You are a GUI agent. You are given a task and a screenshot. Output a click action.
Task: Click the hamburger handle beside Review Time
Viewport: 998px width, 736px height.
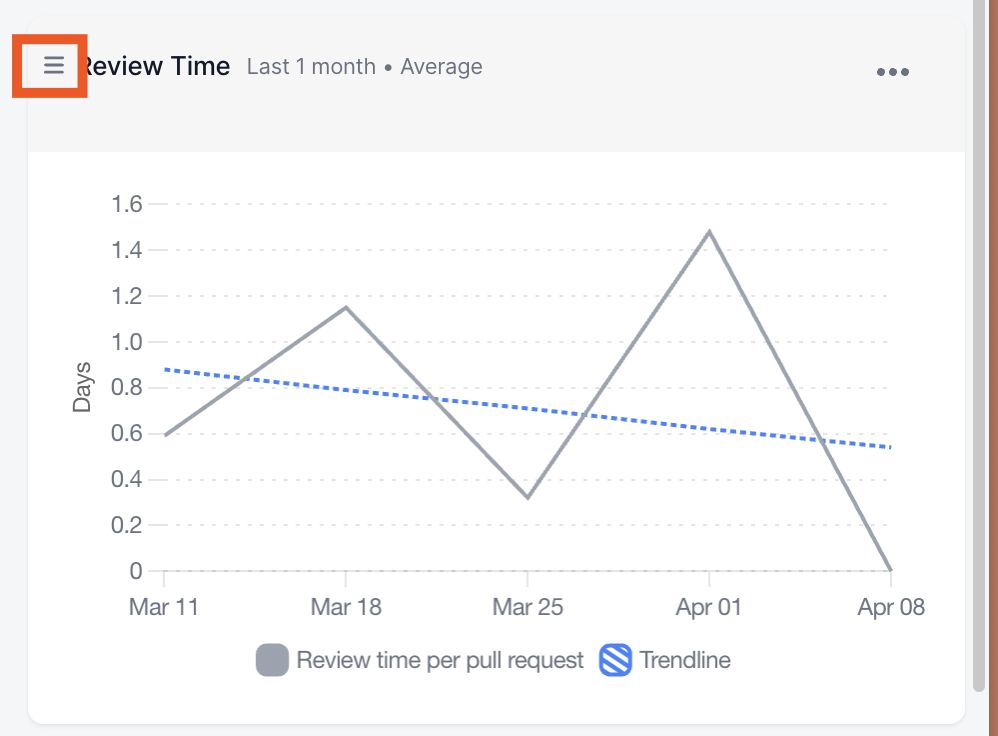[54, 66]
